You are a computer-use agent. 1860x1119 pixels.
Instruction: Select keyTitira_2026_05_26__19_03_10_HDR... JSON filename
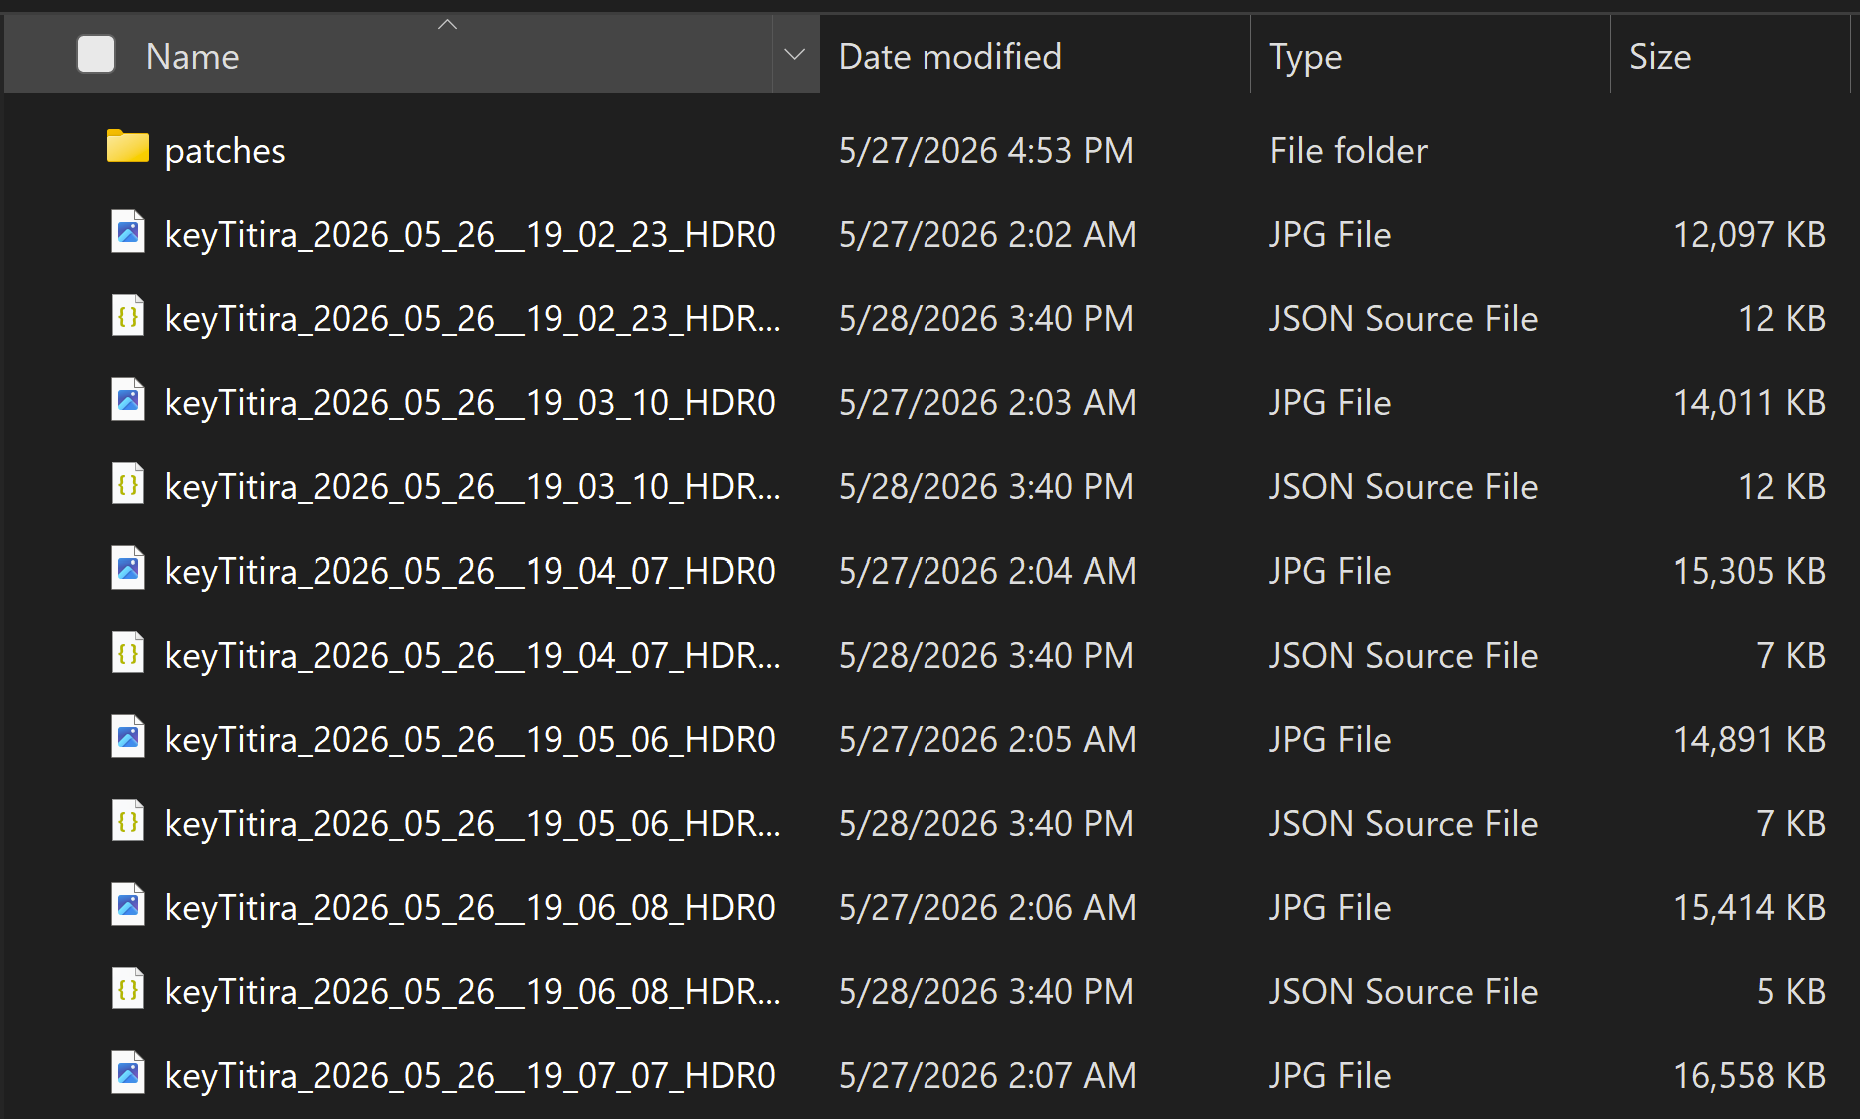(x=473, y=487)
